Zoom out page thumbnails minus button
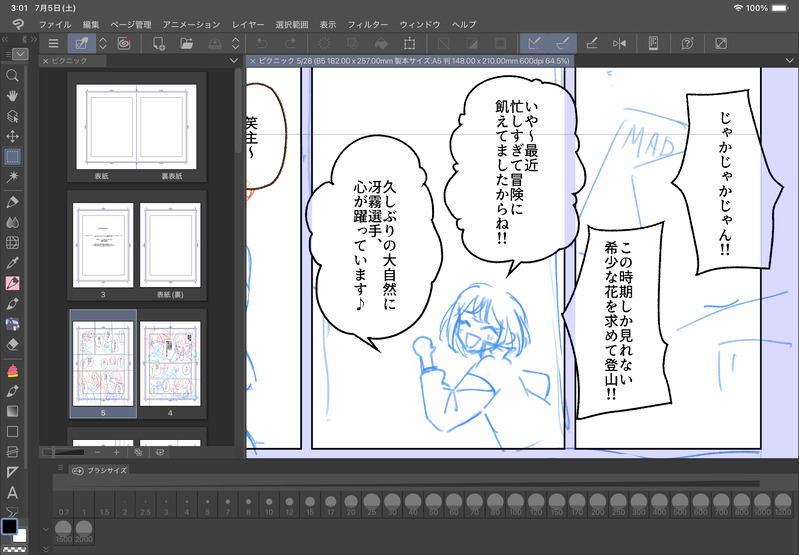 click(97, 452)
